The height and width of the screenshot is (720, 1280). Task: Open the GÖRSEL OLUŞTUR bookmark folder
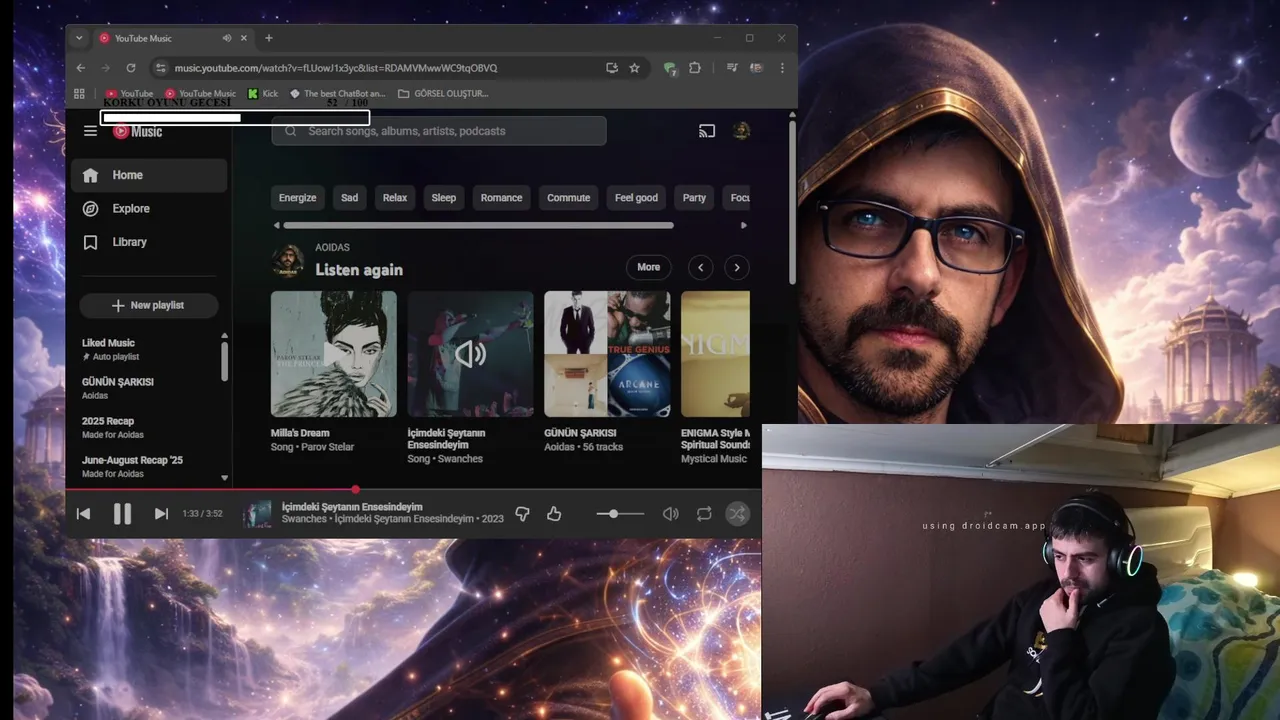(x=443, y=94)
